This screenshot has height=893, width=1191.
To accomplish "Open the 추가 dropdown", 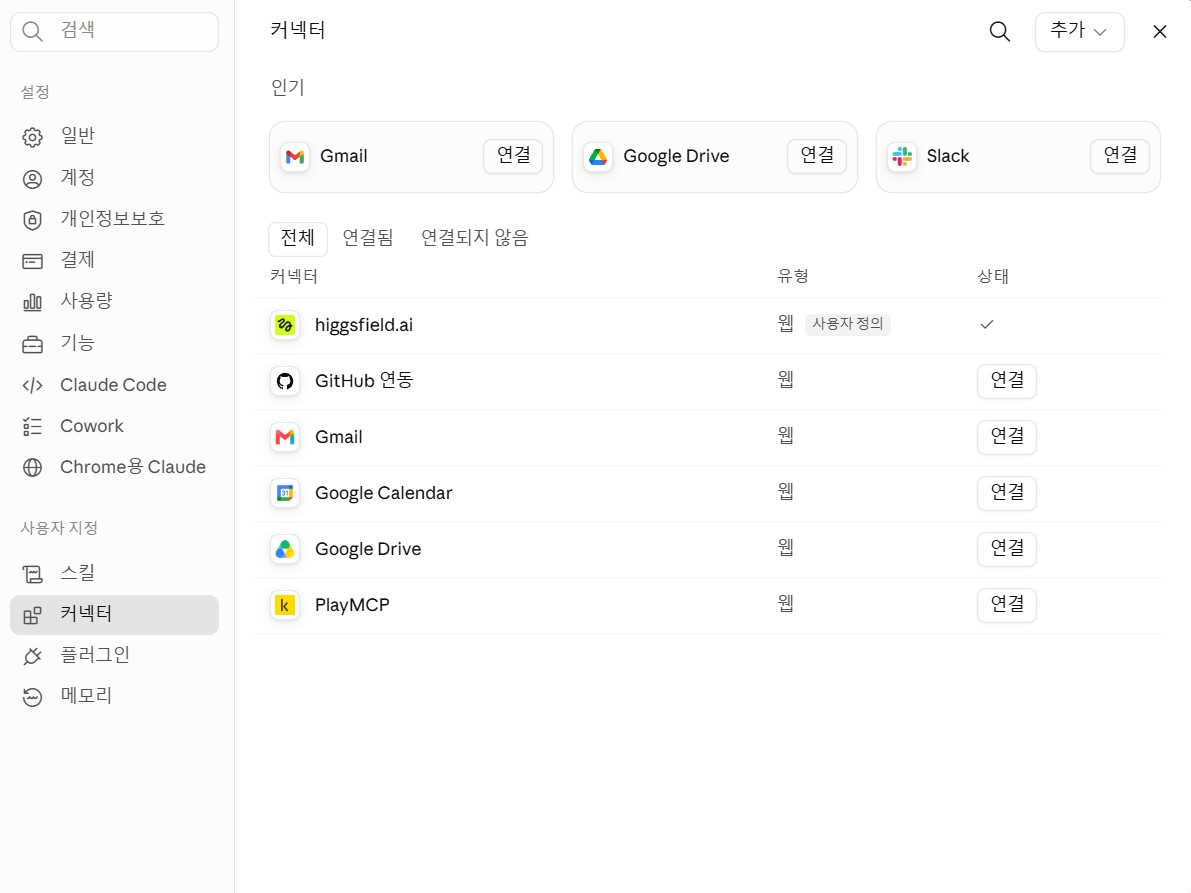I will tap(1079, 32).
